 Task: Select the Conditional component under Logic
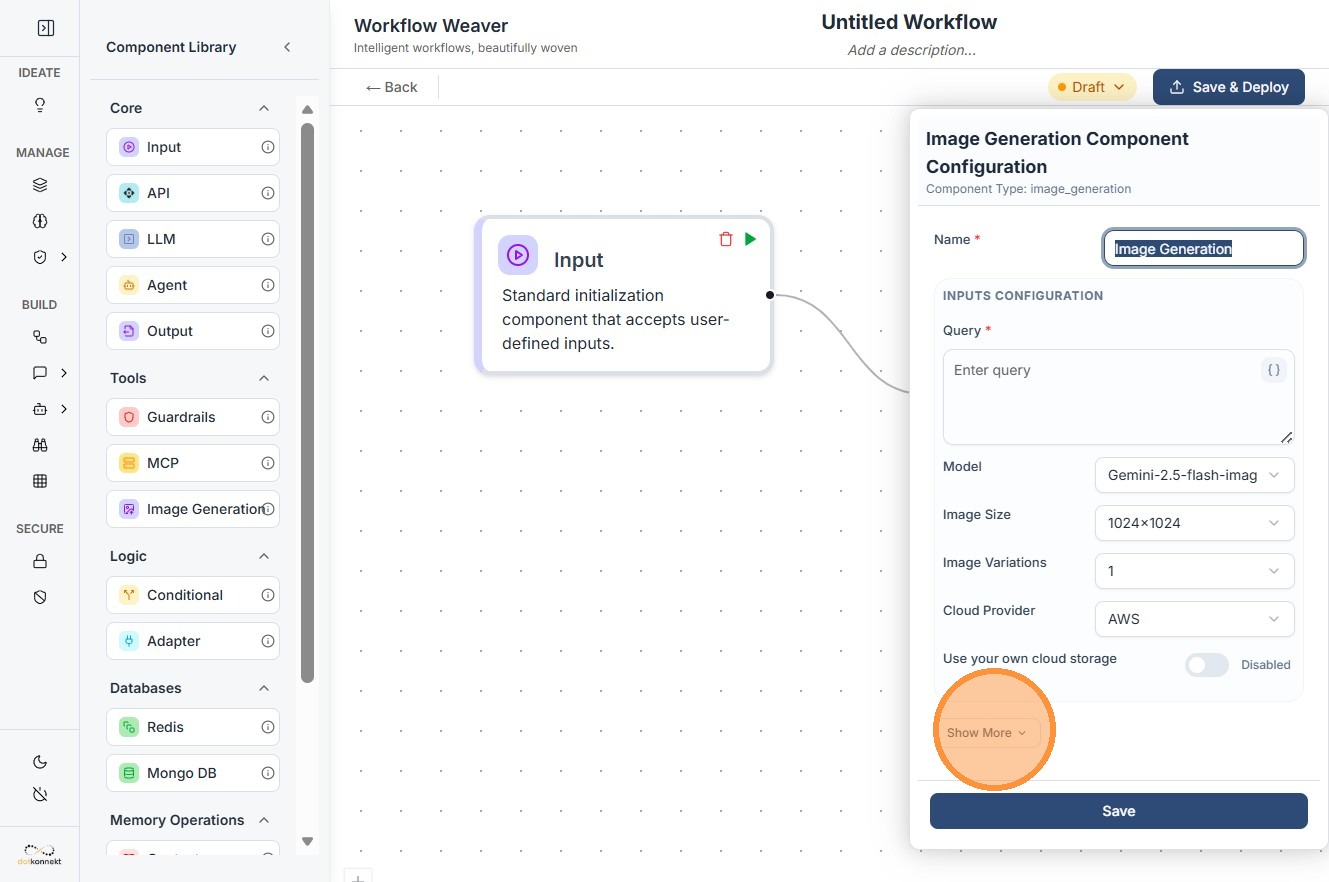[185, 595]
